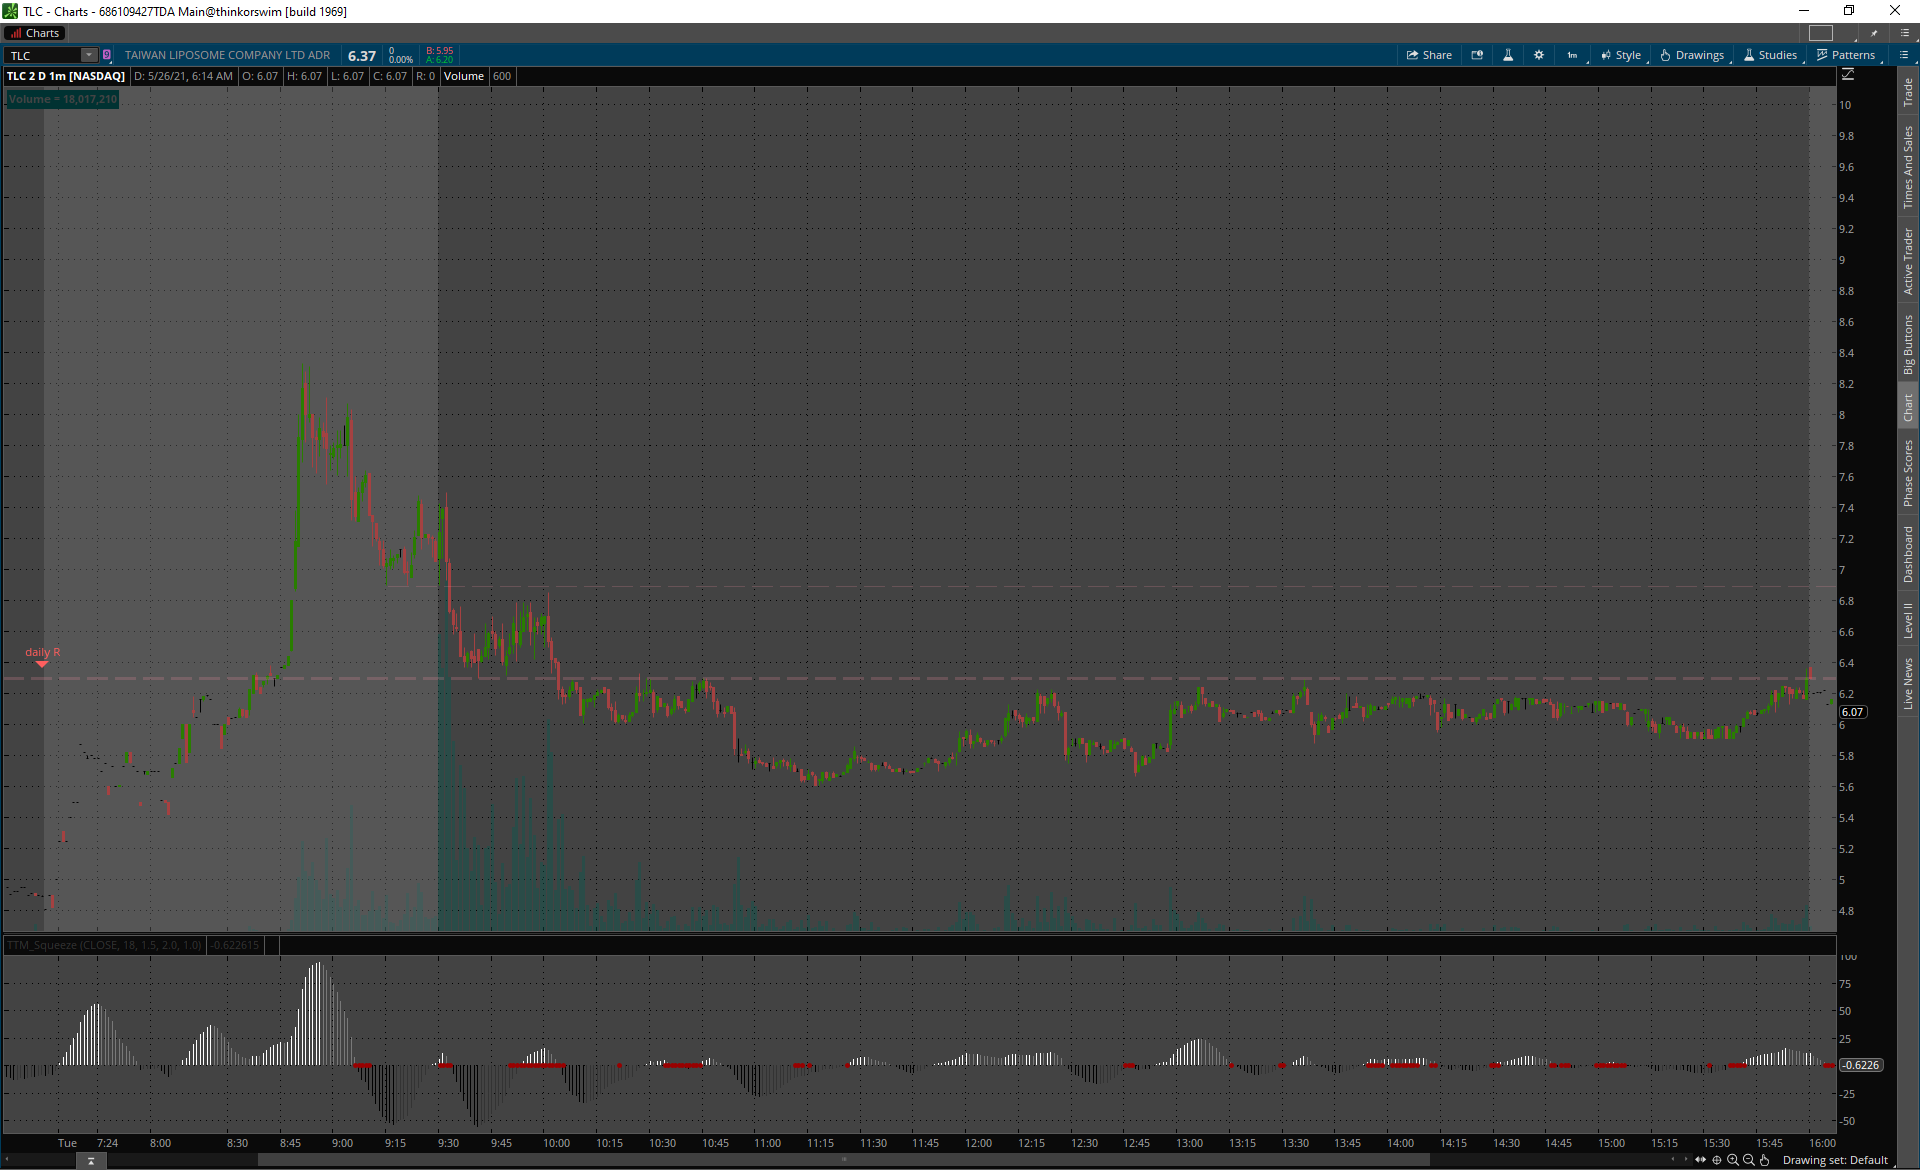Open the flask Edit Studies icon
This screenshot has width=1920, height=1170.
[x=1508, y=55]
